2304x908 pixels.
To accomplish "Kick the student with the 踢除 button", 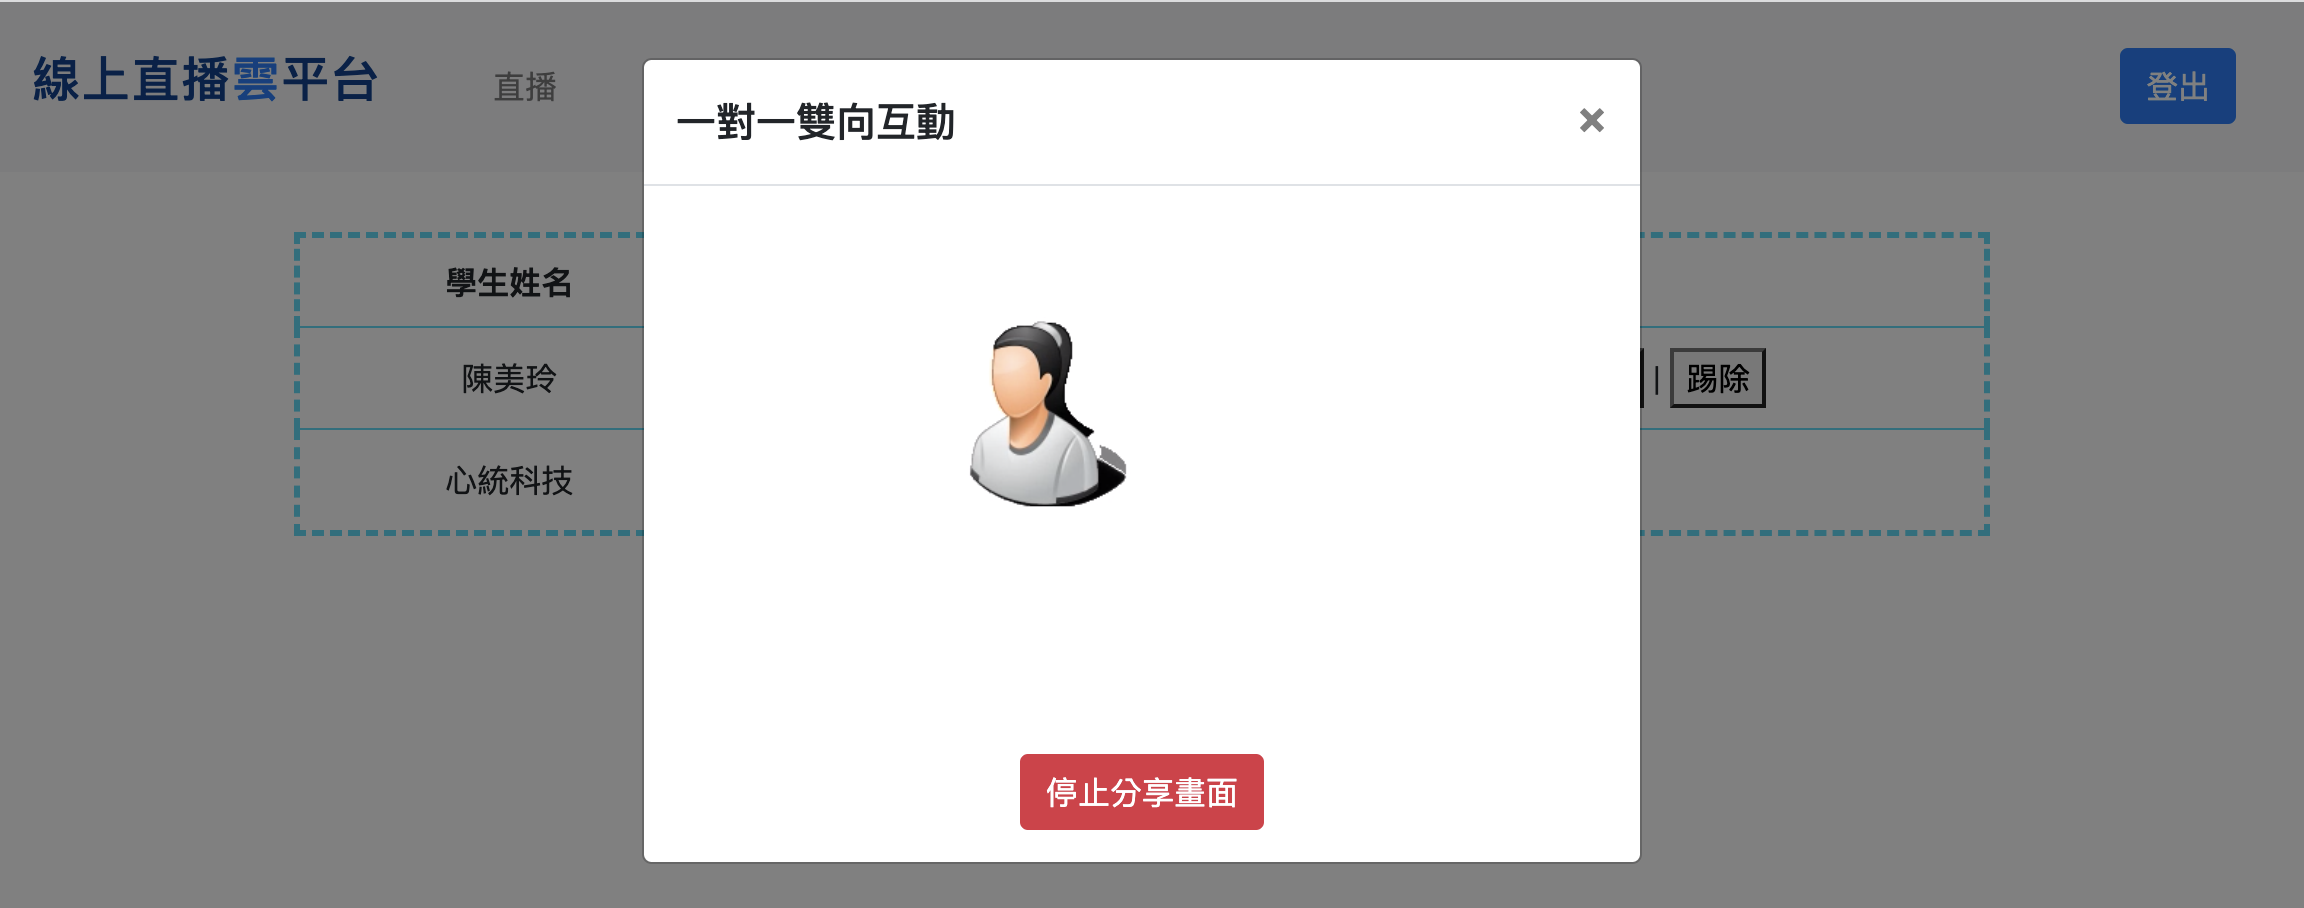I will pyautogui.click(x=1717, y=378).
